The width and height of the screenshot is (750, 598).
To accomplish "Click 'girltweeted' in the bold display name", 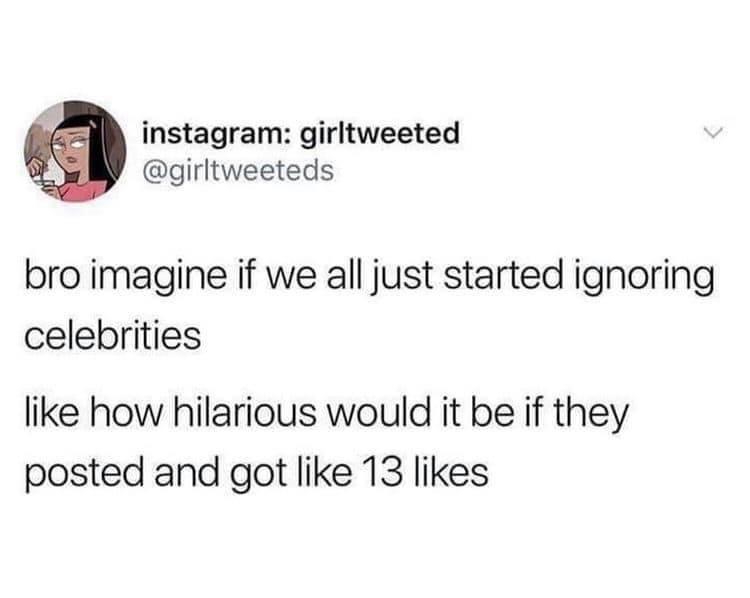I will tap(380, 133).
